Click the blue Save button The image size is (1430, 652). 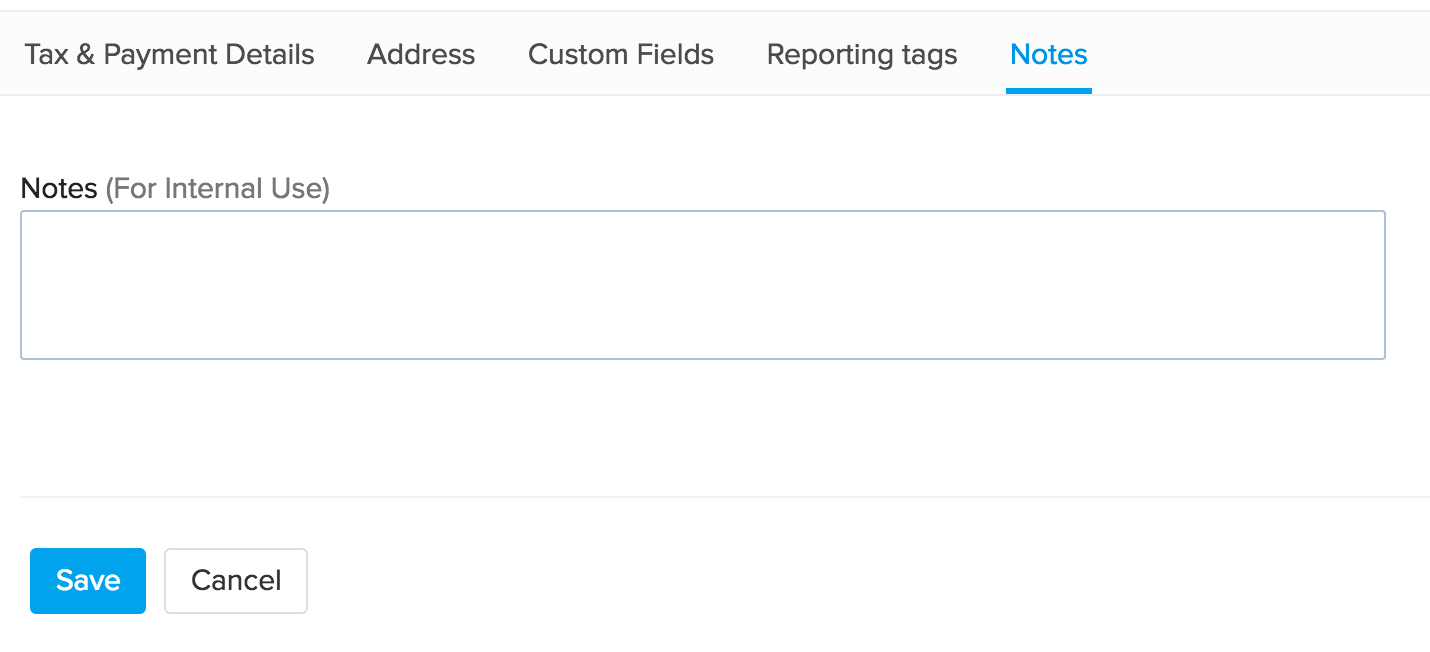click(88, 581)
